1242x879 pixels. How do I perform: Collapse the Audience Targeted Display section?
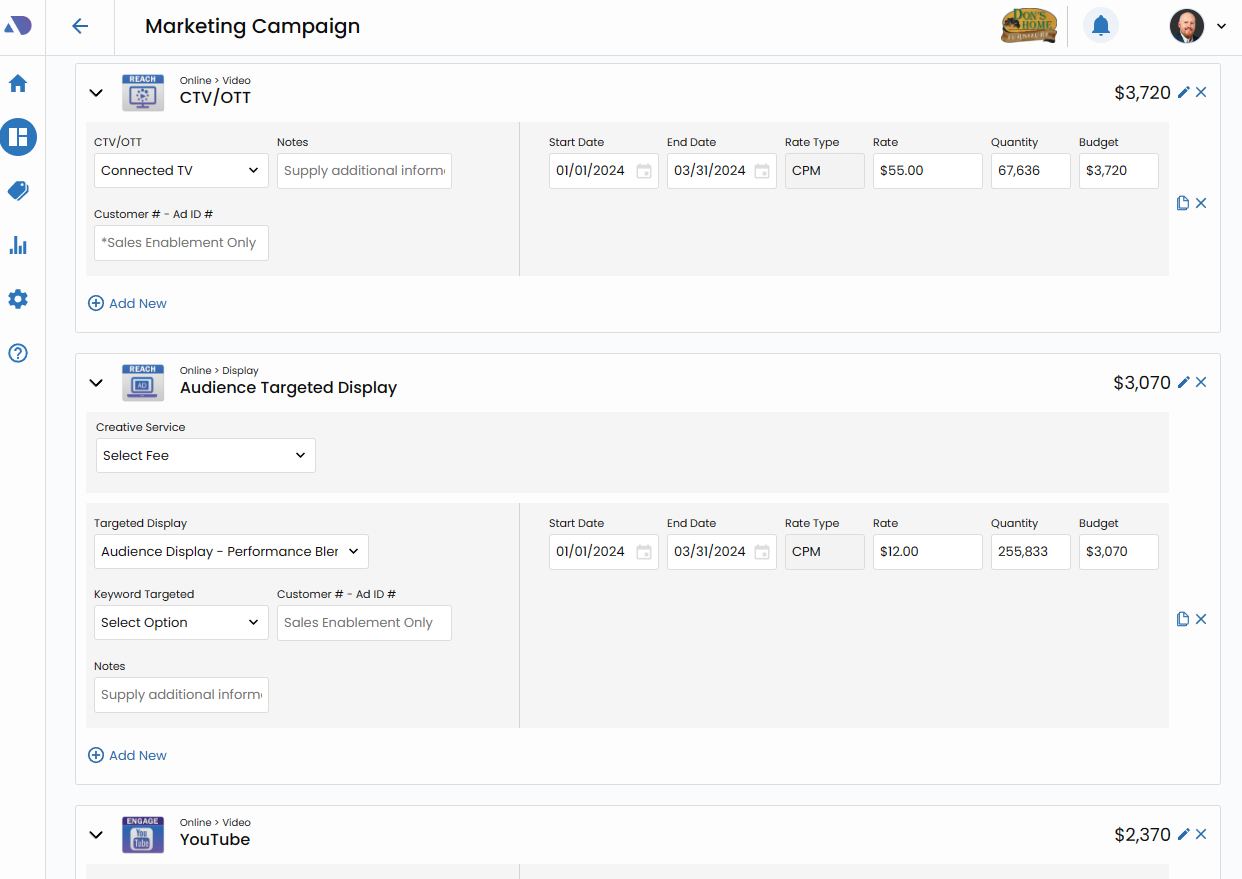coord(96,383)
